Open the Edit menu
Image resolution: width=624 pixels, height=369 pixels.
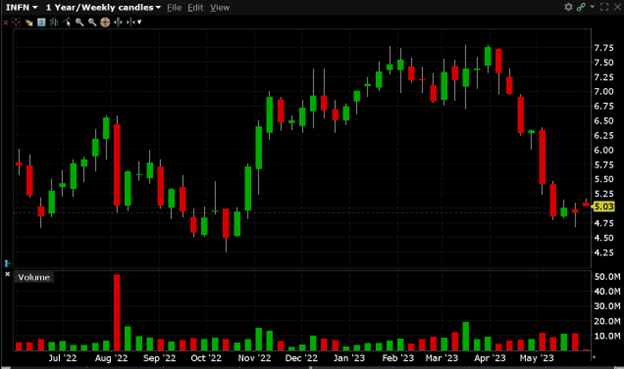point(195,8)
